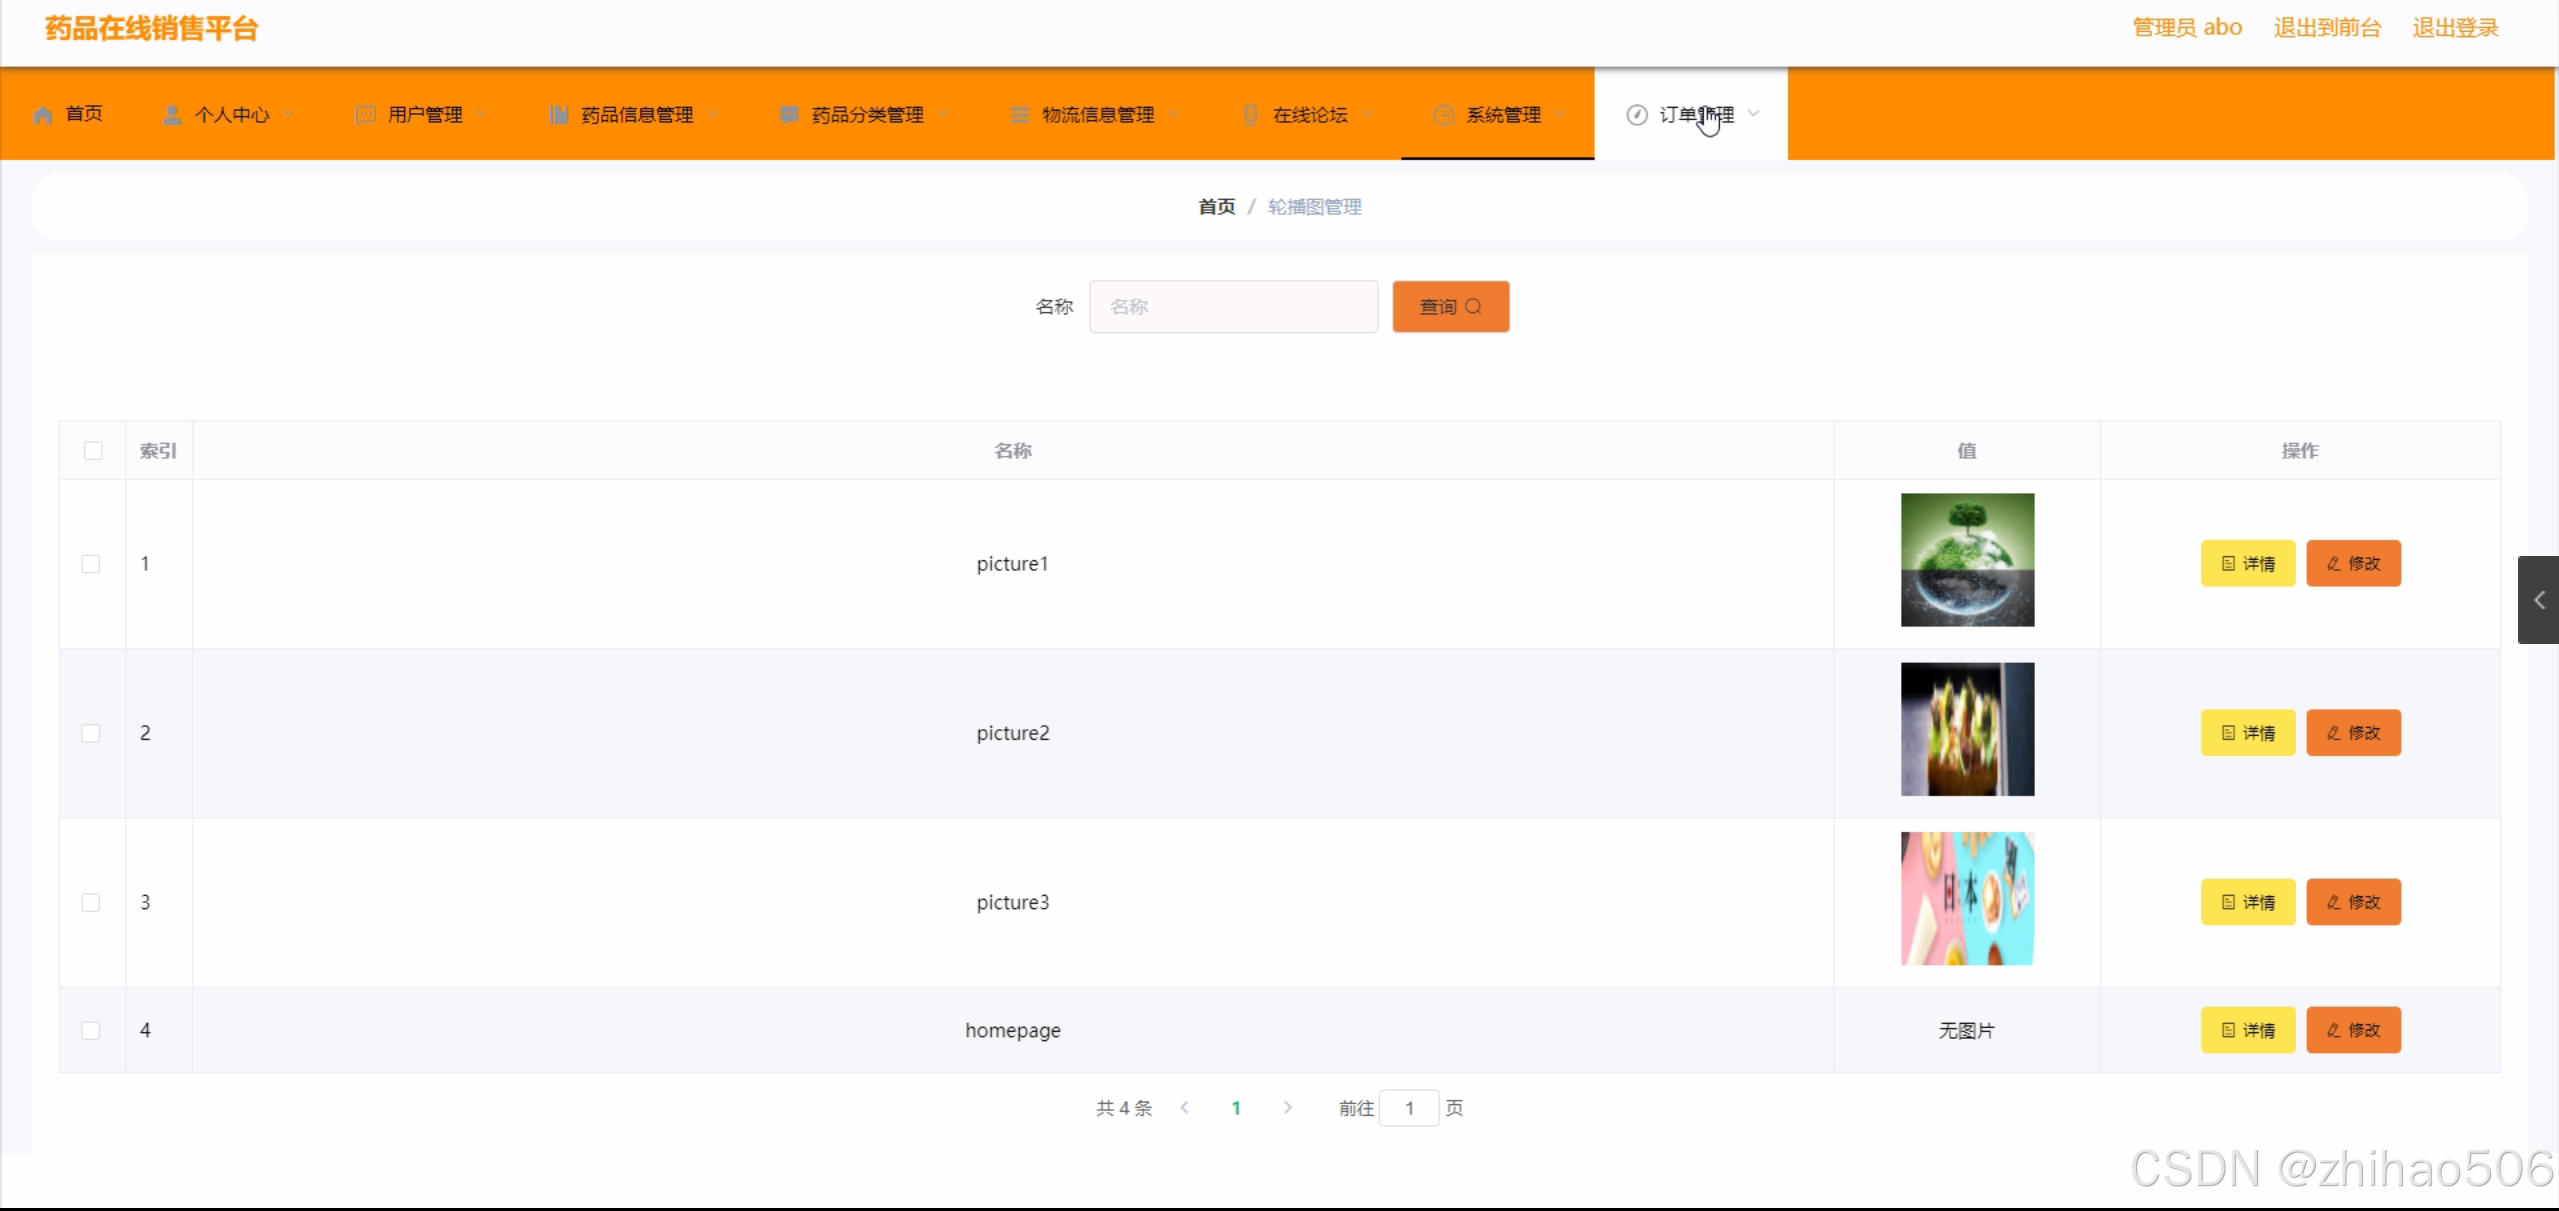Click the 药品信息管理 menu icon
Viewport: 2559px width, 1211px height.
559,115
